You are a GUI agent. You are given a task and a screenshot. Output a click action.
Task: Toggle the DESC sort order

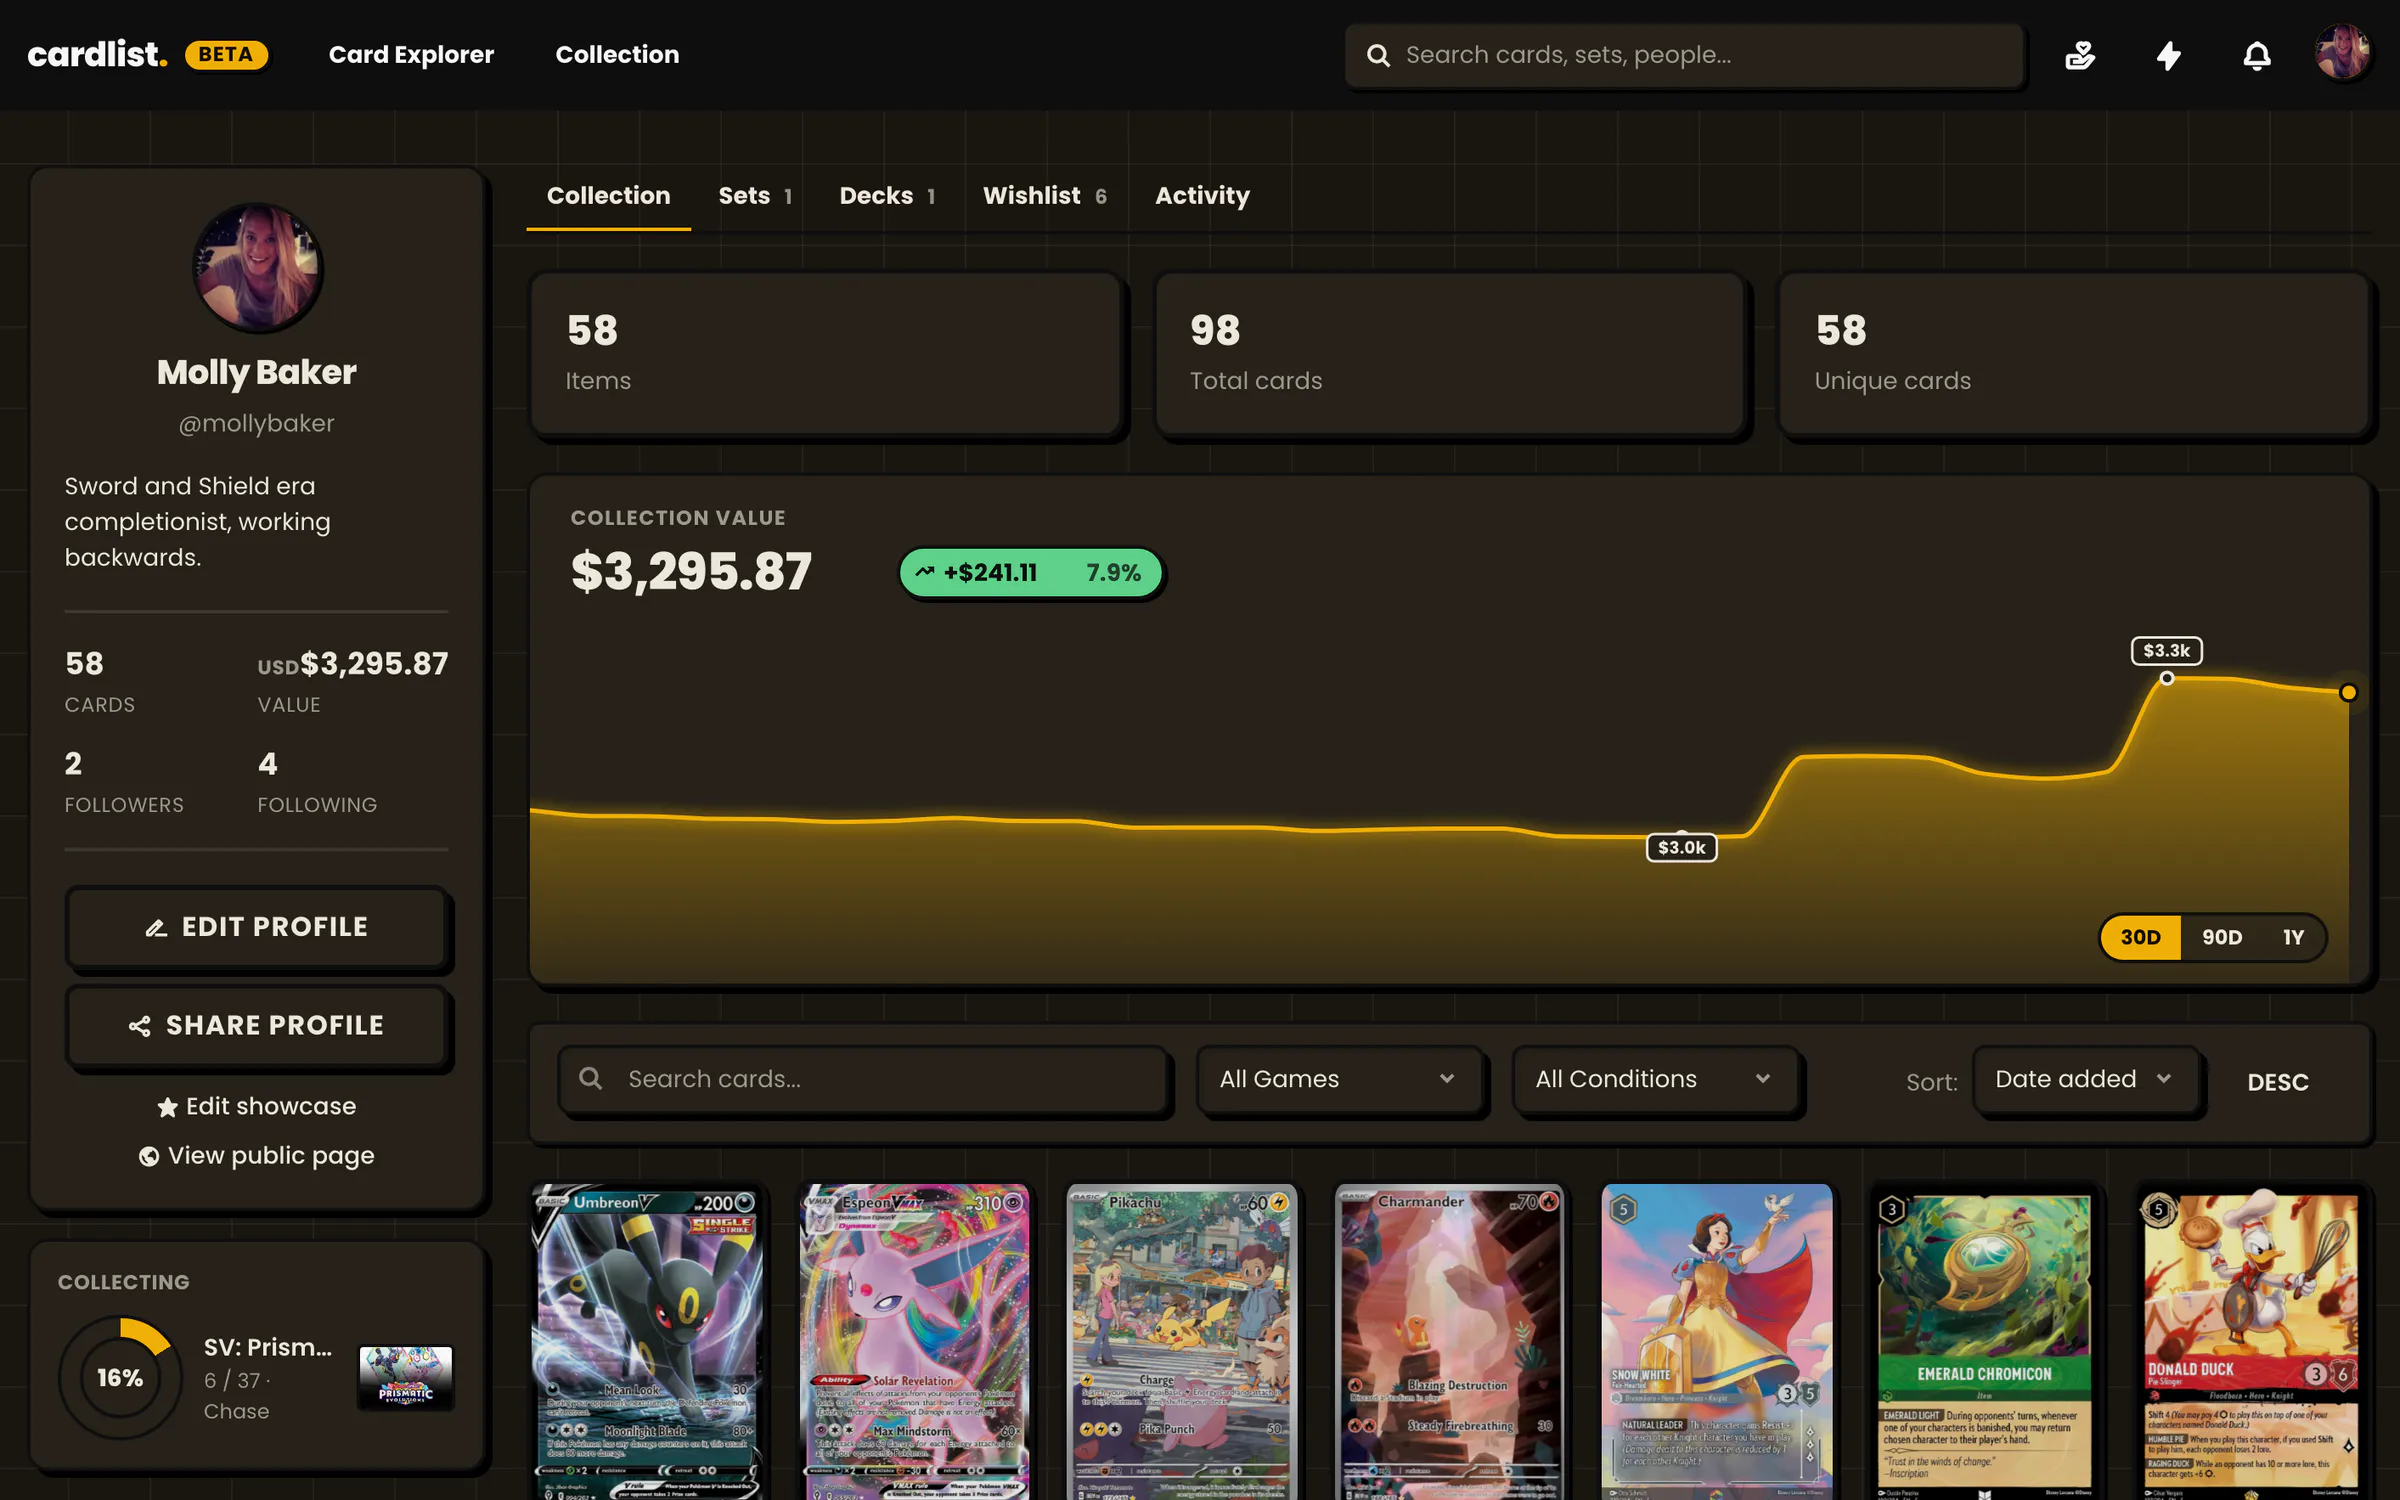2278,1082
